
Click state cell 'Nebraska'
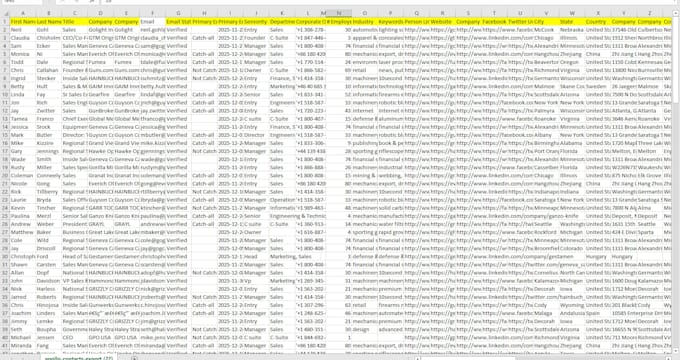pos(572,30)
